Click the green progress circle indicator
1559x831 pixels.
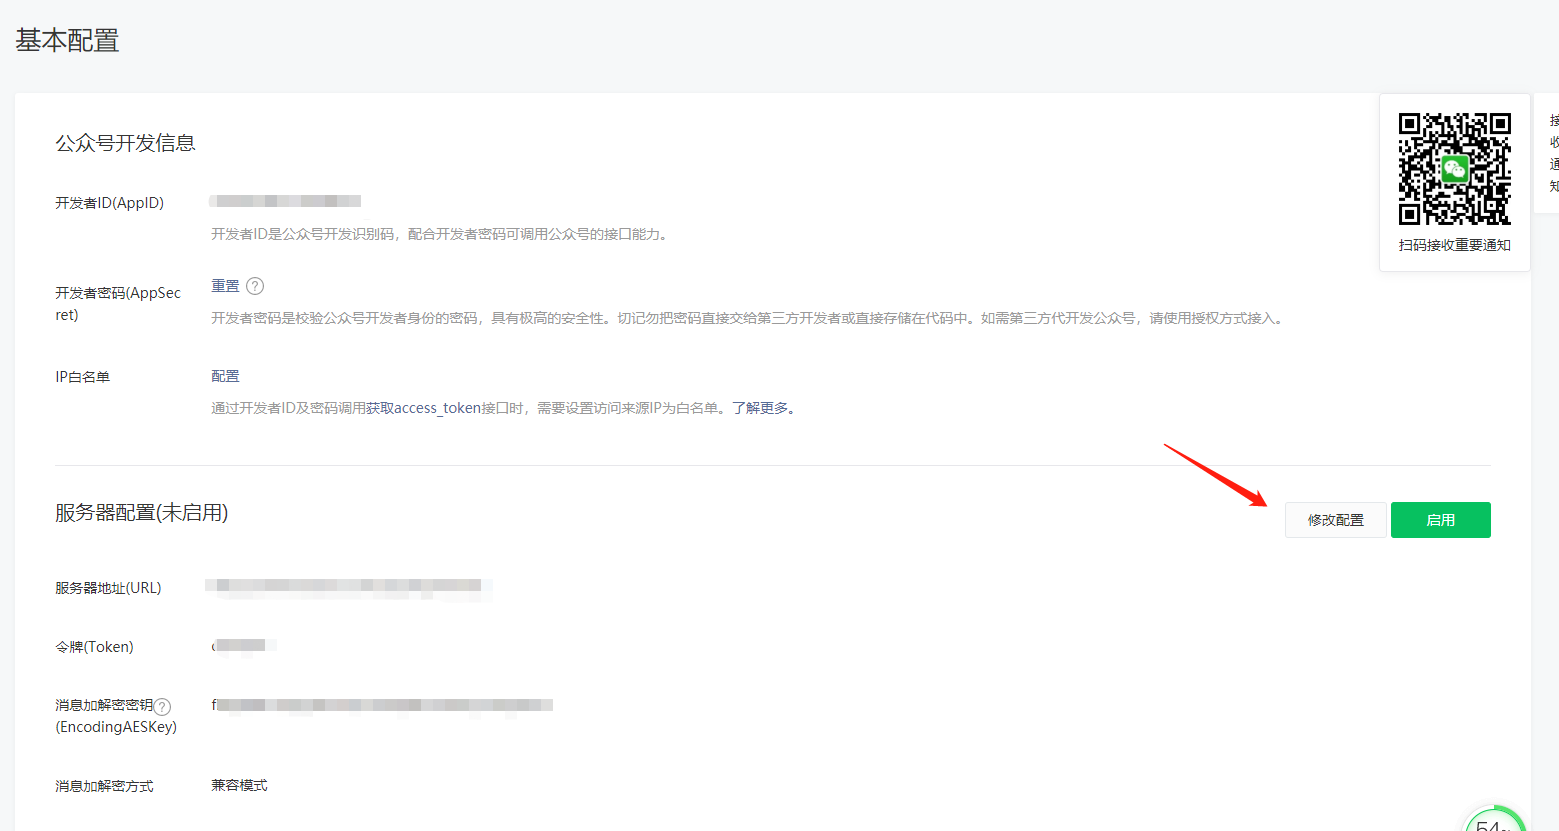[1494, 818]
